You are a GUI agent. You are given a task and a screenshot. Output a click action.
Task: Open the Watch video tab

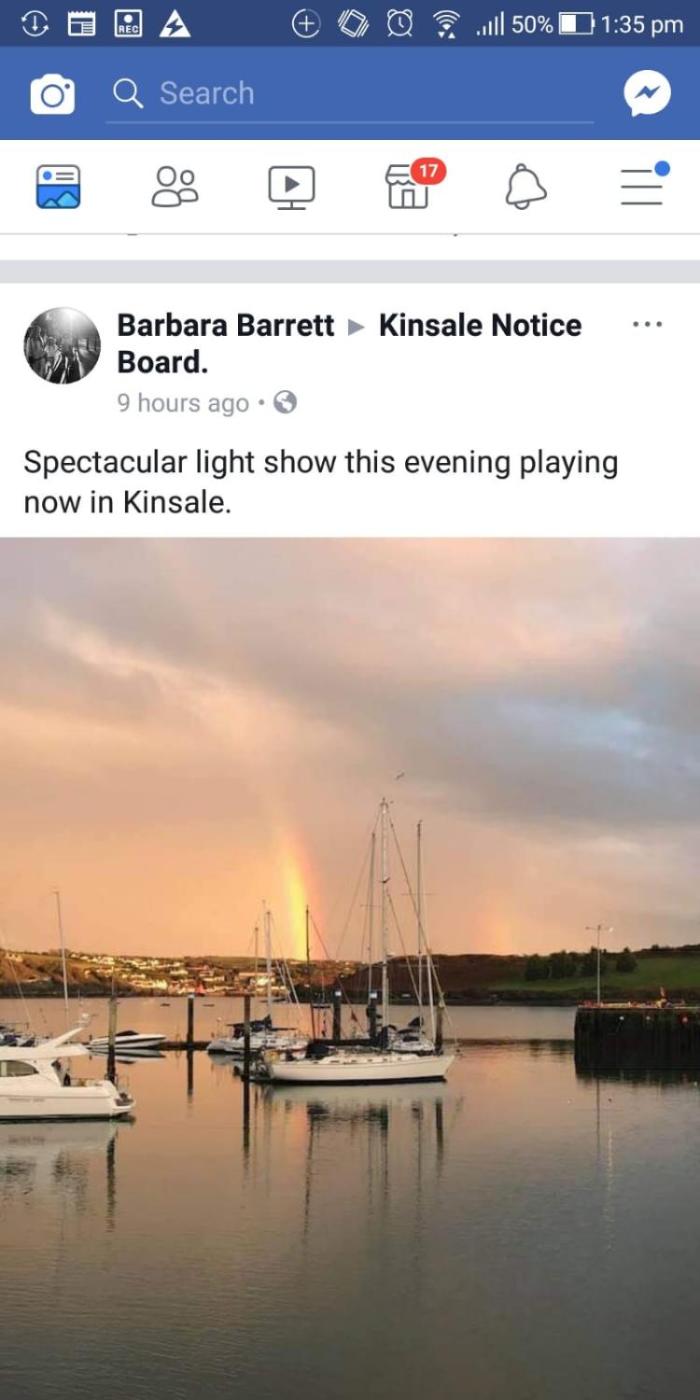(291, 187)
